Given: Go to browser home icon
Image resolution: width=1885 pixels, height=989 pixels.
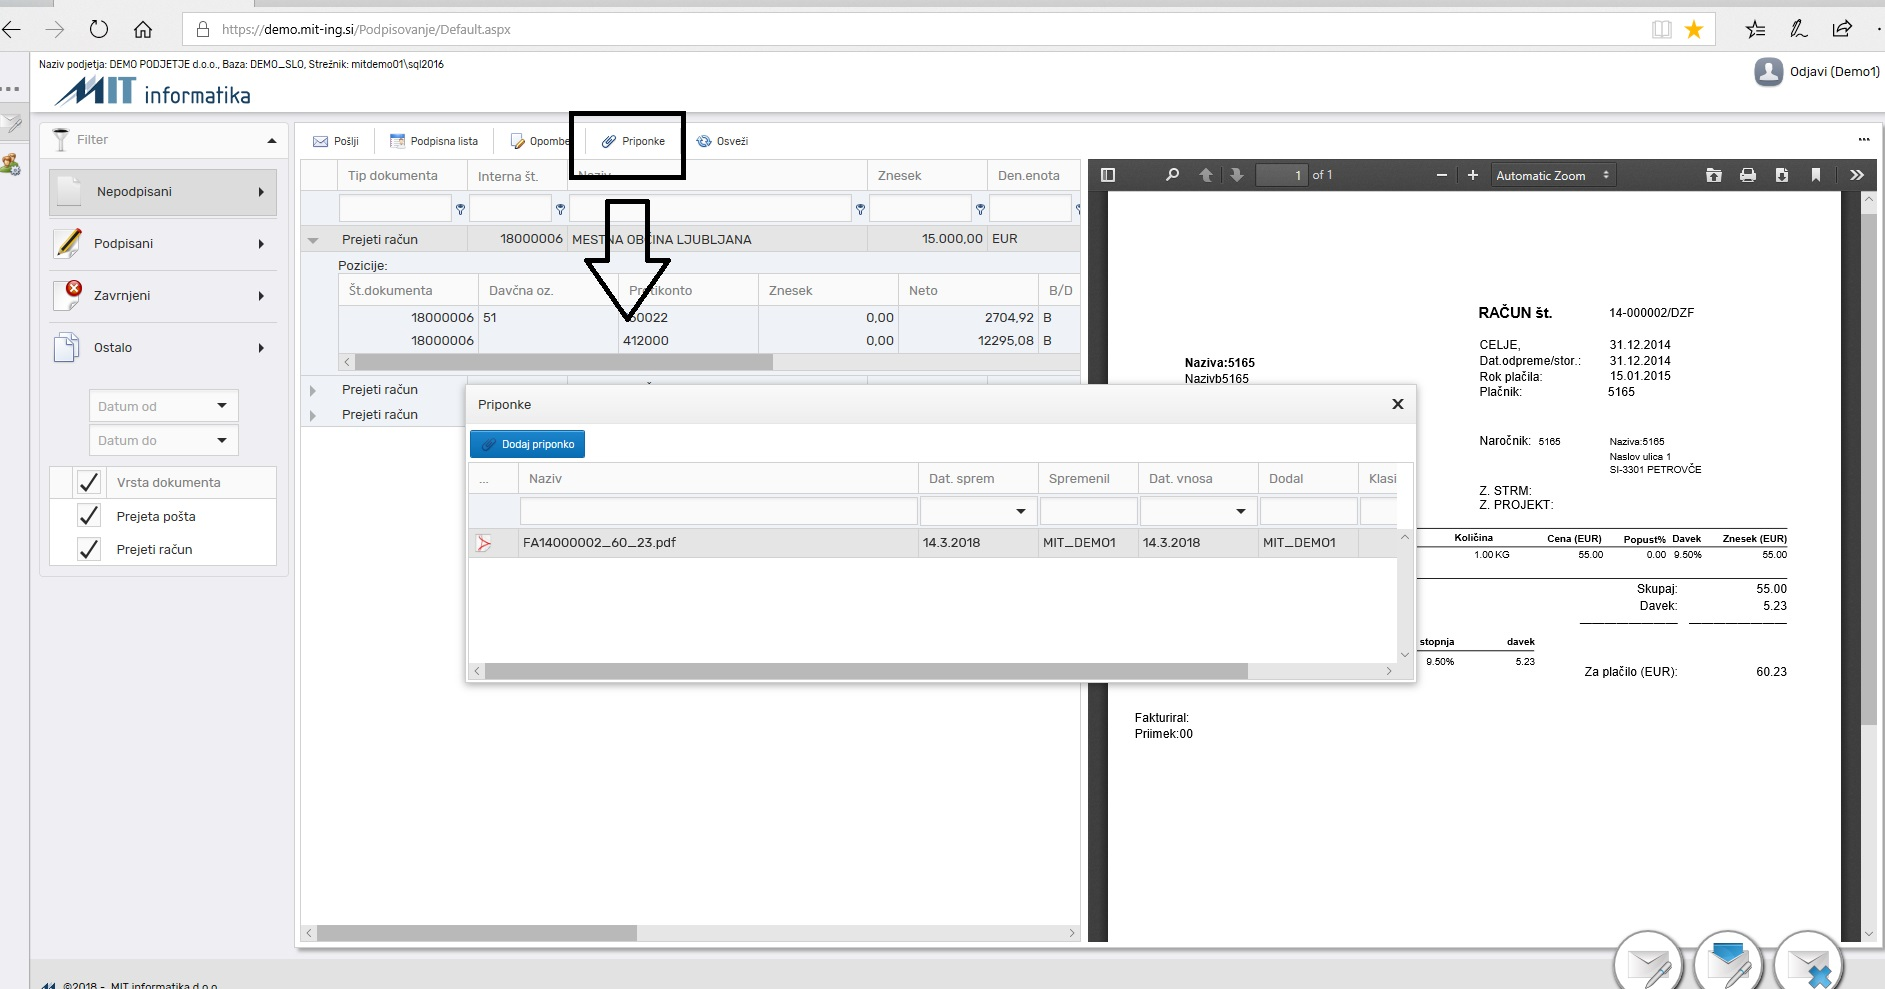Looking at the screenshot, I should [143, 29].
